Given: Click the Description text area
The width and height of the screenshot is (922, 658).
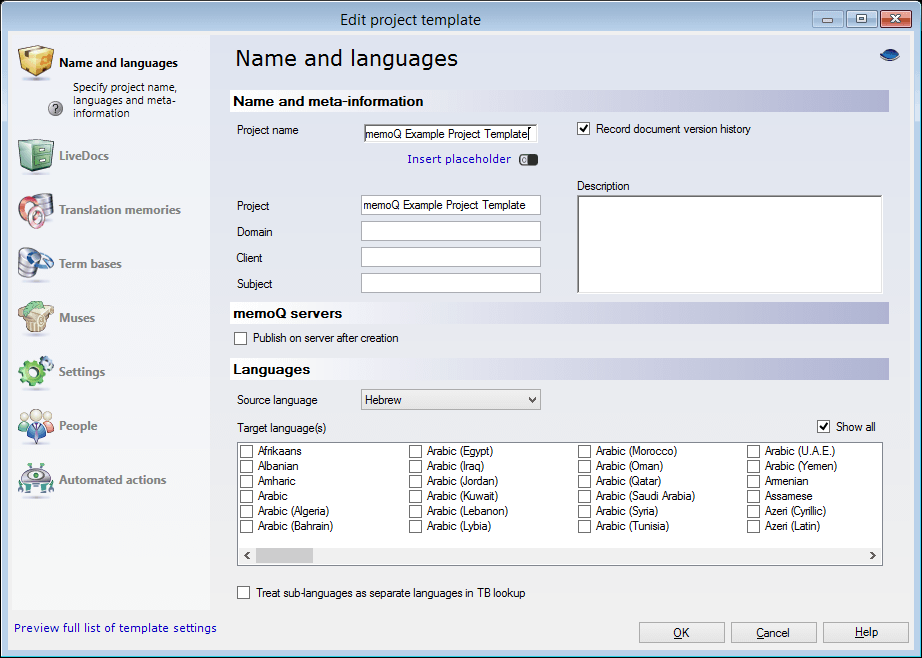Looking at the screenshot, I should click(730, 244).
